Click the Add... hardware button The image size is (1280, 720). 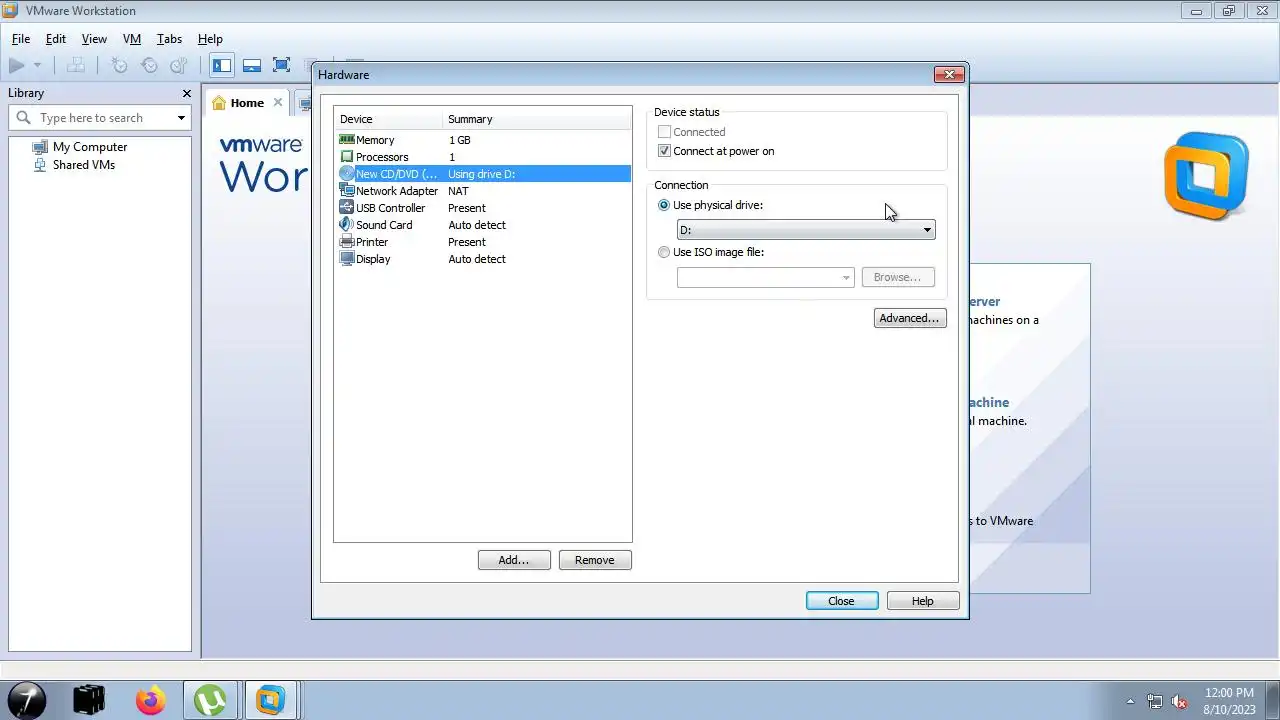pos(514,560)
